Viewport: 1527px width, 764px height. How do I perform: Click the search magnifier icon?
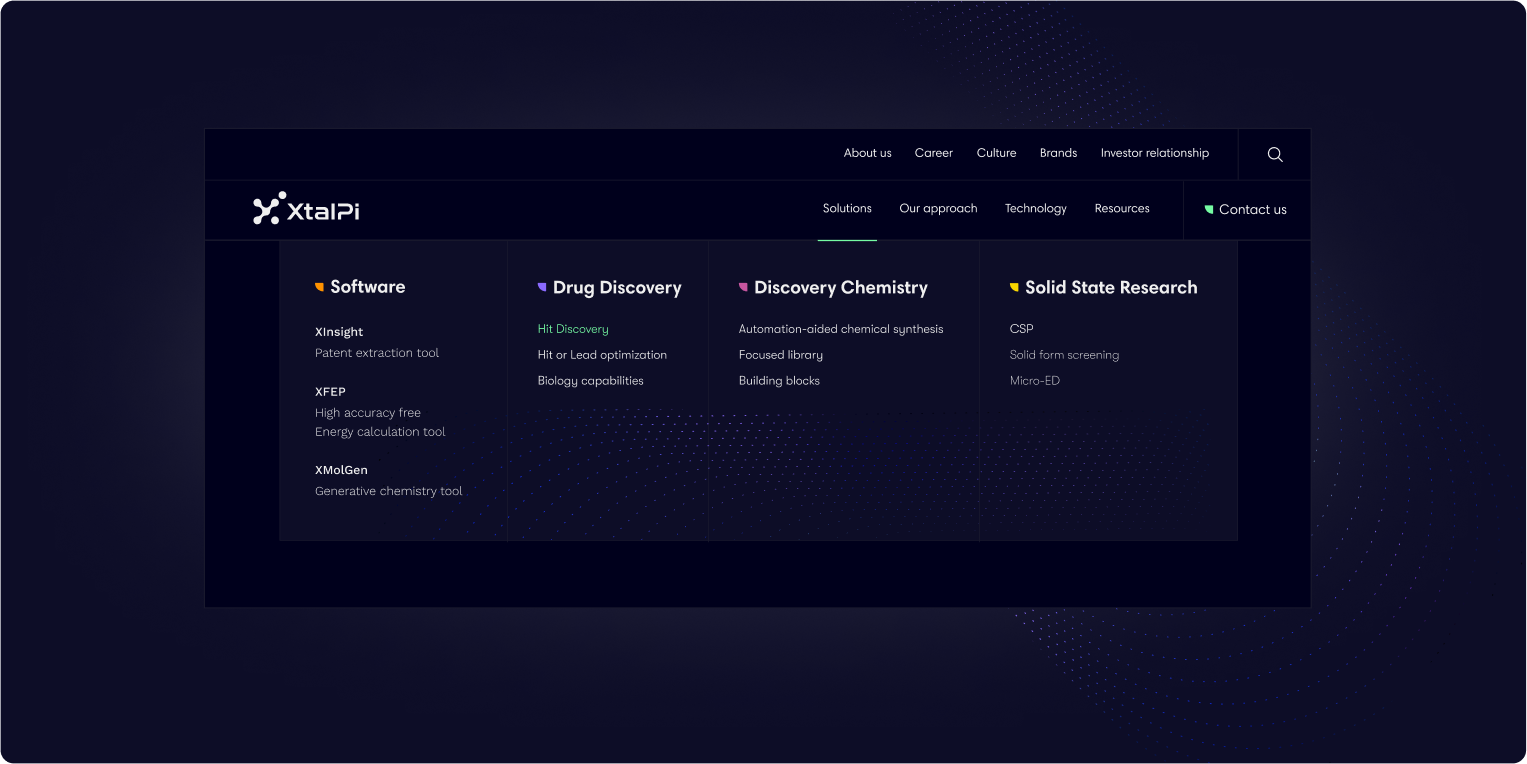pyautogui.click(x=1274, y=154)
